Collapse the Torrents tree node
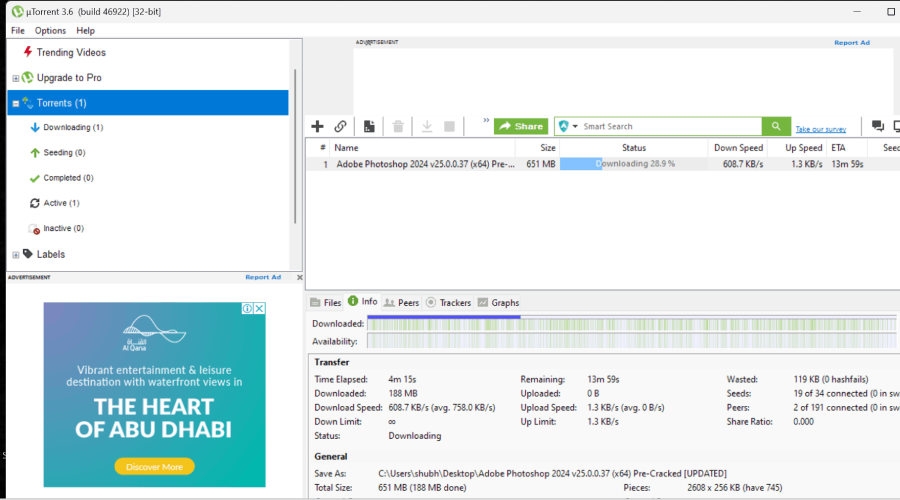This screenshot has width=900, height=500. pos(15,103)
